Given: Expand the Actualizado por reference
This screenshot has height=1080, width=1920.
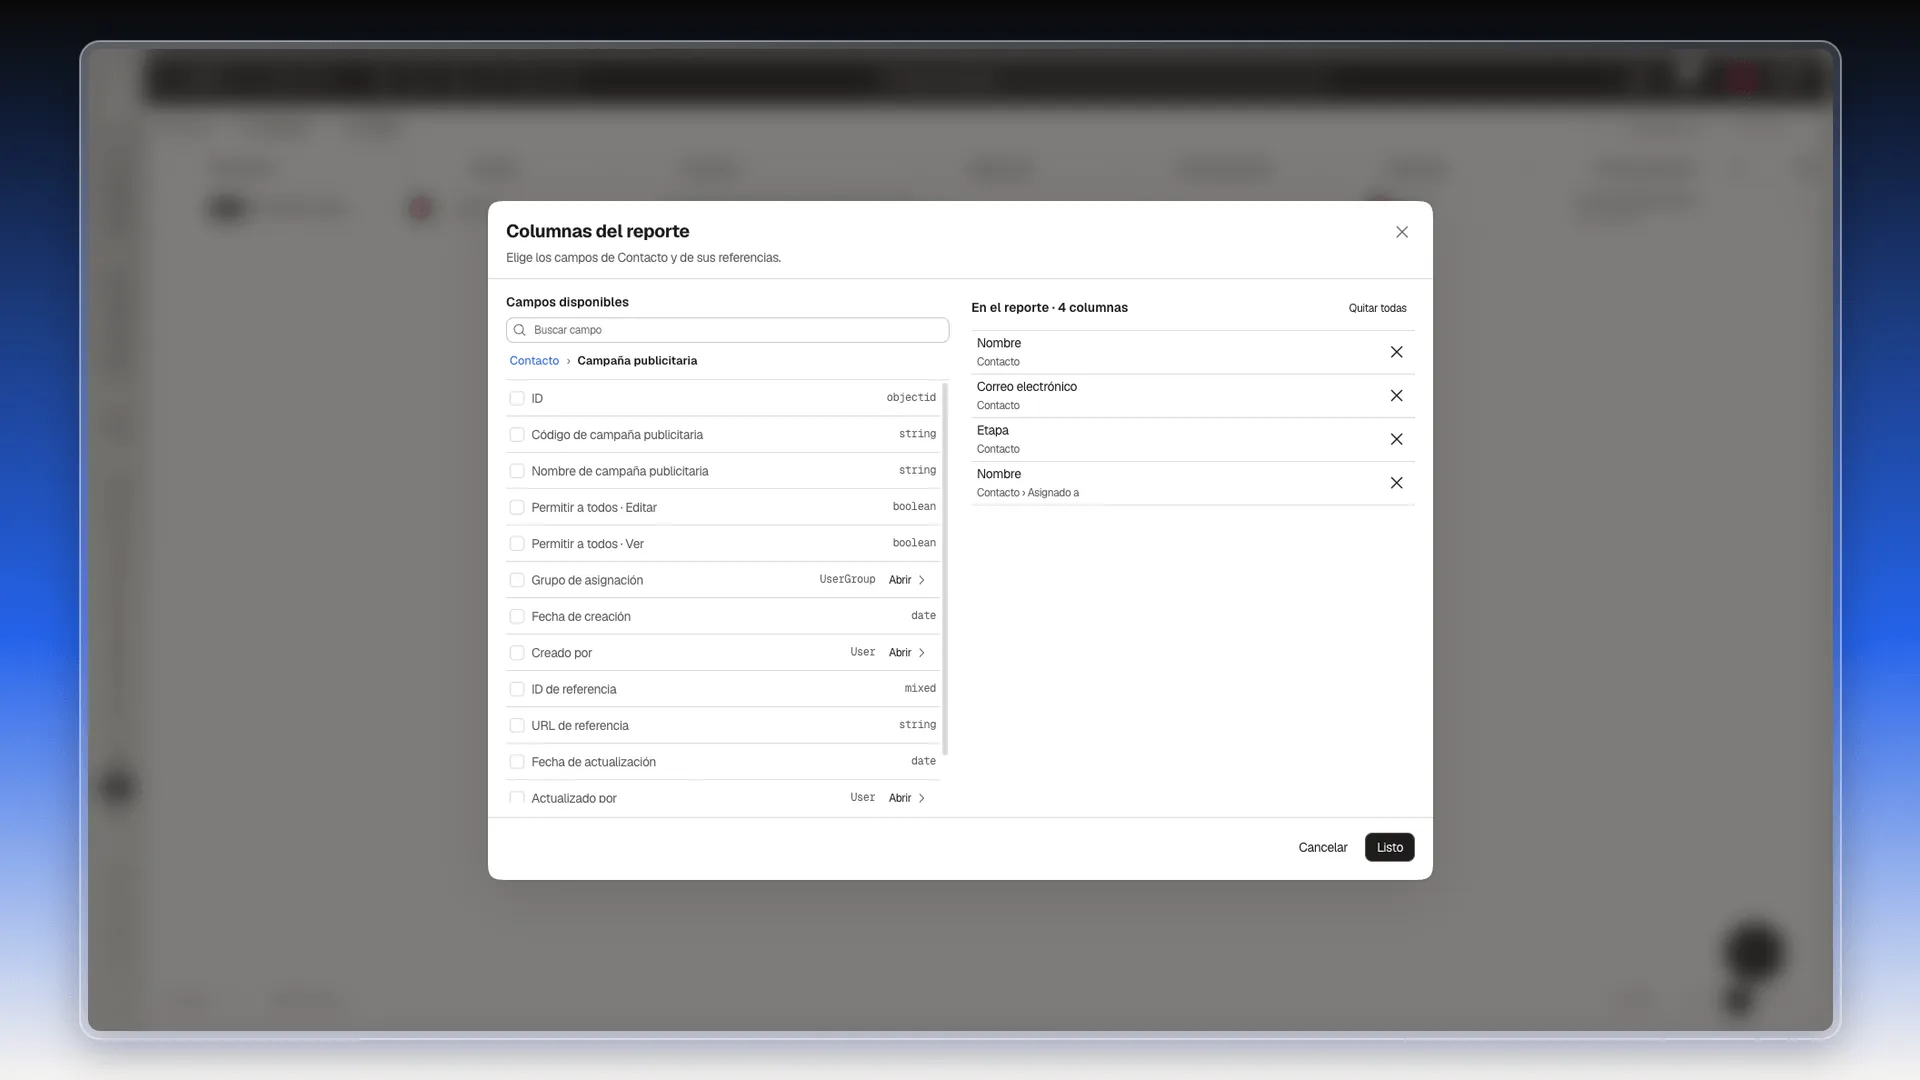Looking at the screenshot, I should click(907, 798).
